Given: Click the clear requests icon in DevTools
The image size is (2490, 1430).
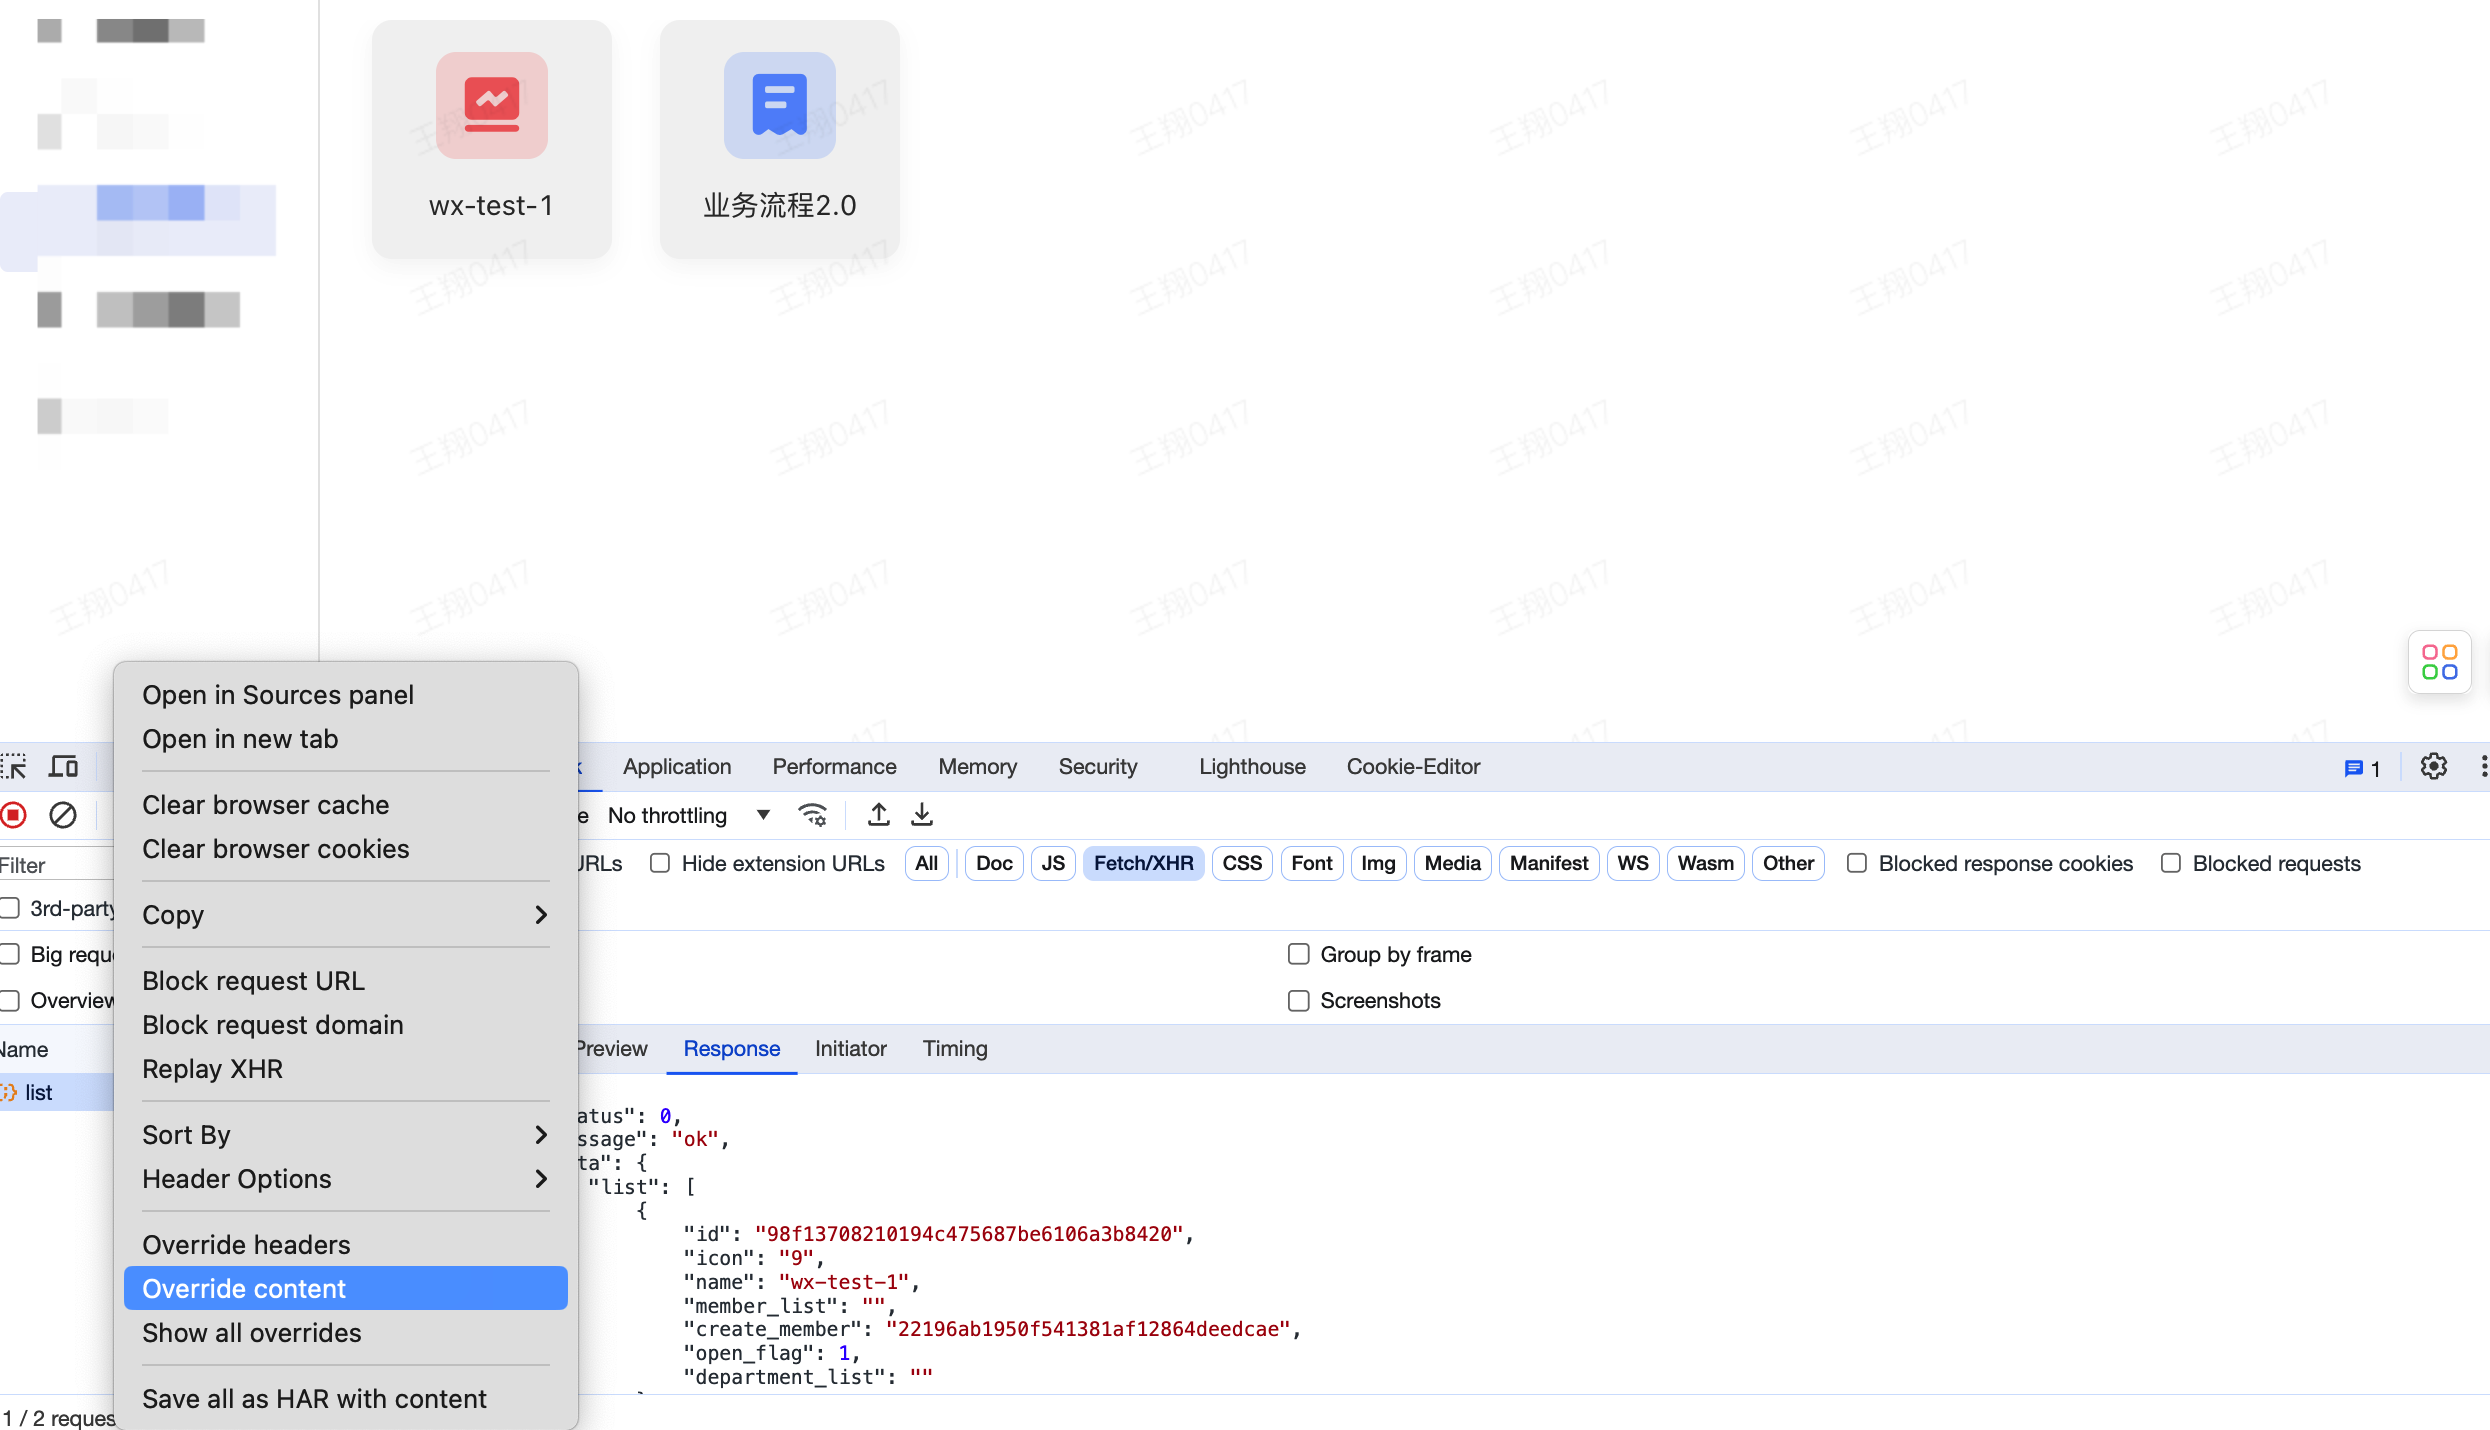Looking at the screenshot, I should tap(62, 814).
